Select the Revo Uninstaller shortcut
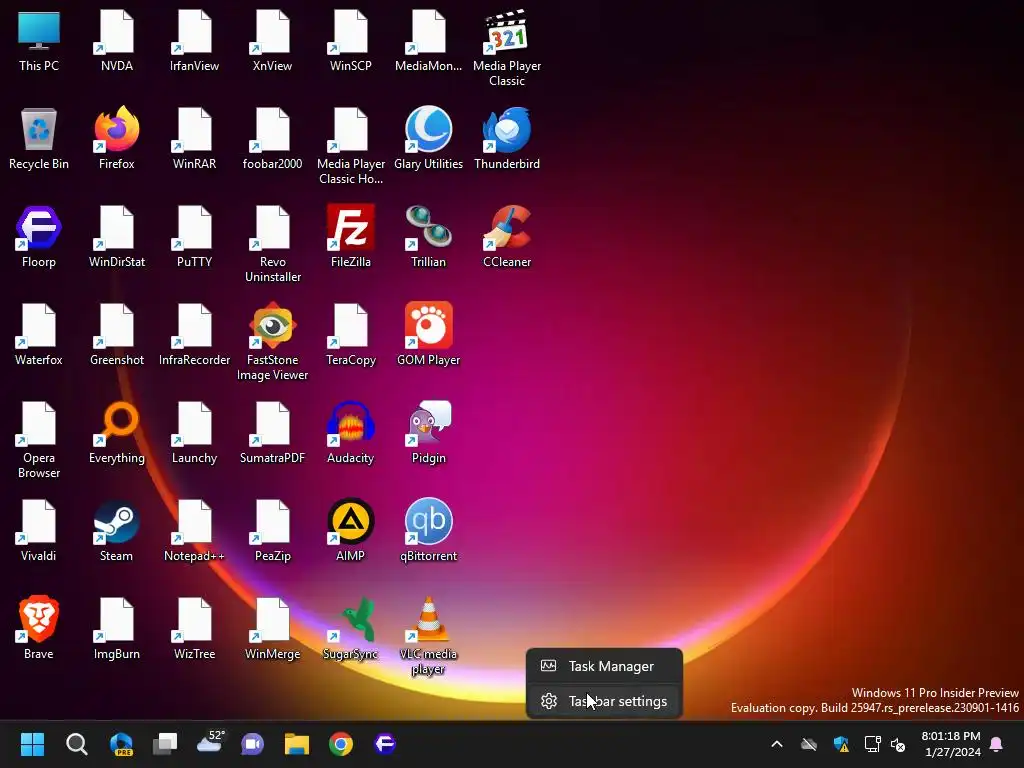 (x=272, y=244)
